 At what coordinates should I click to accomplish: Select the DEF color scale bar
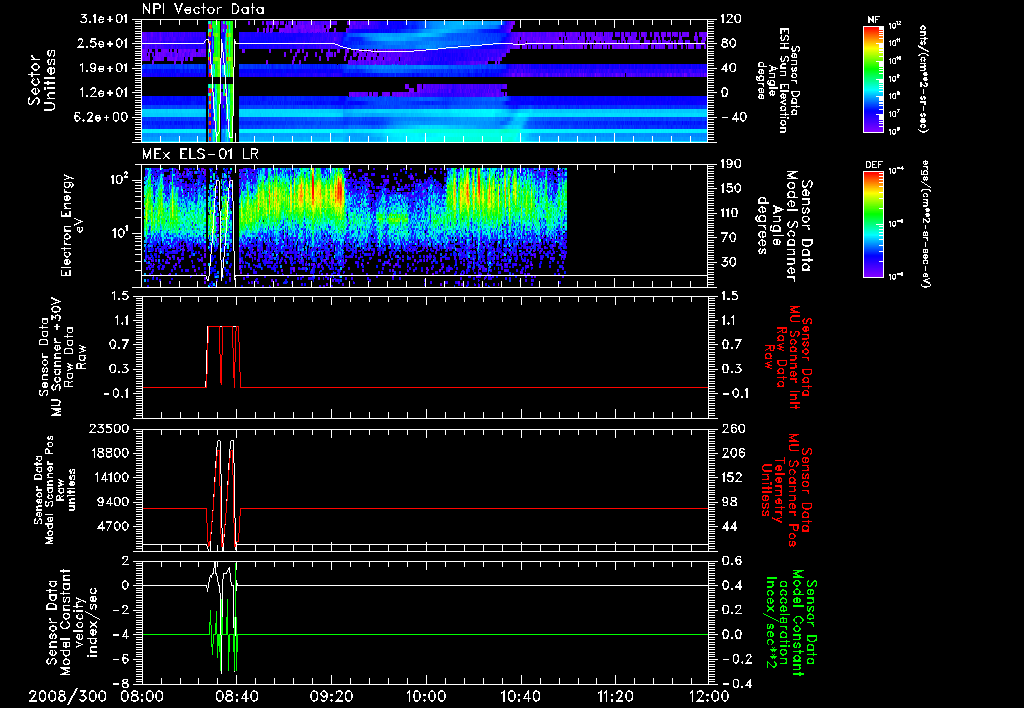coord(874,224)
